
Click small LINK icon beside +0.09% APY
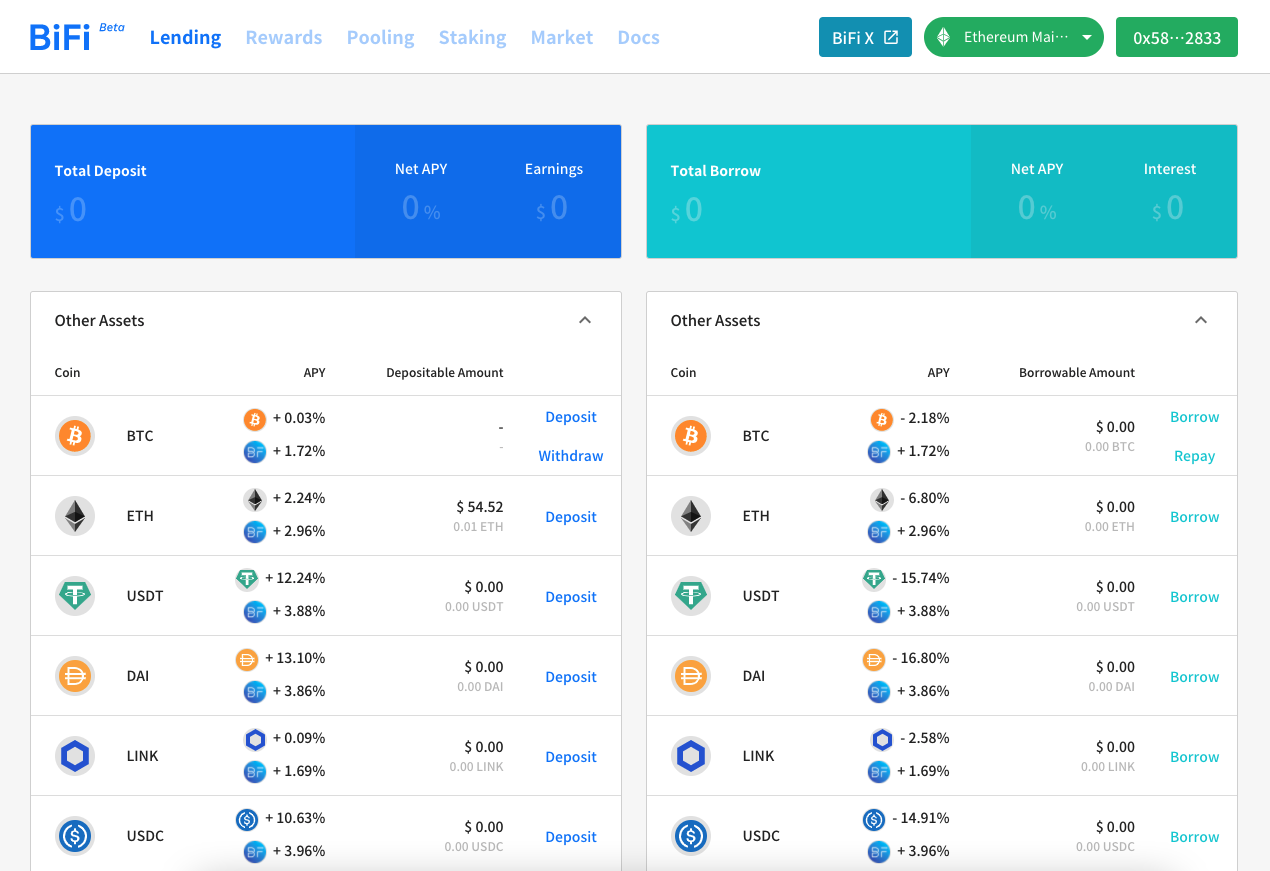[255, 739]
